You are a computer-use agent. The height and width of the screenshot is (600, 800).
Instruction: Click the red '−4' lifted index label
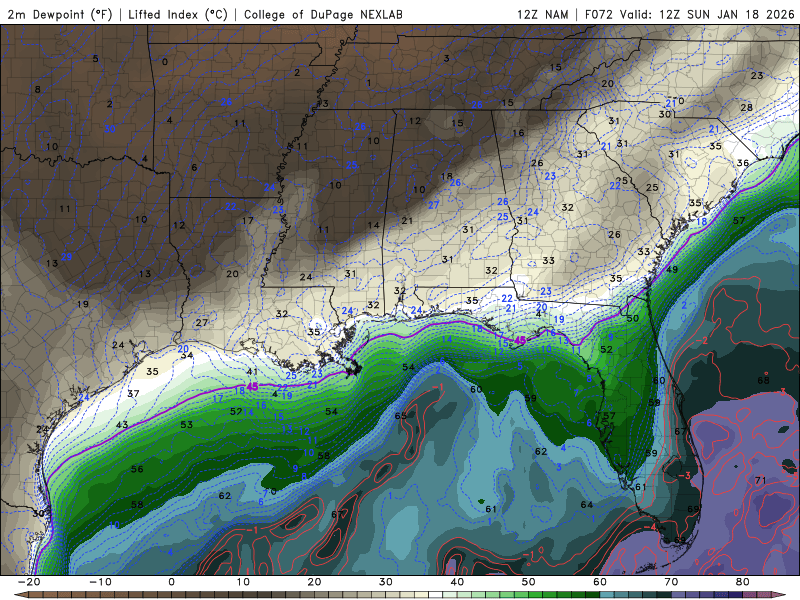click(649, 527)
